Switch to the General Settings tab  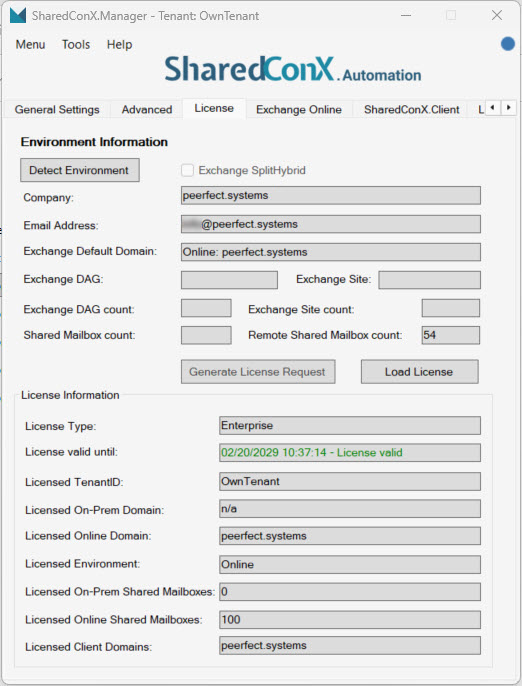[57, 109]
